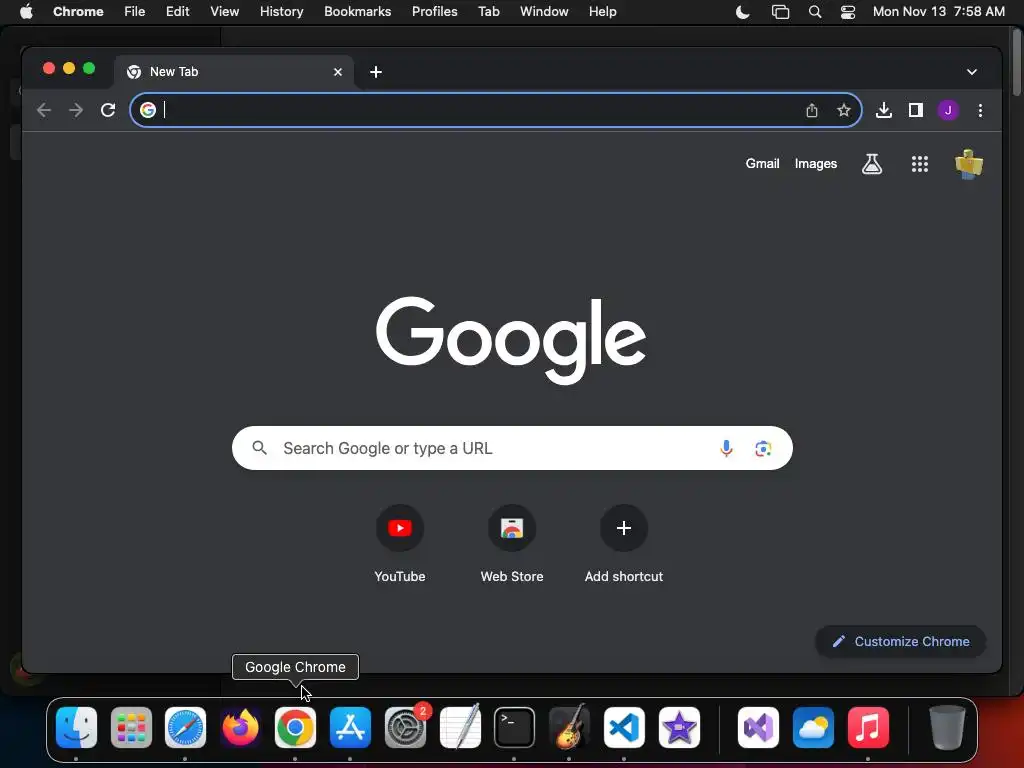Open the Images link

click(x=816, y=164)
